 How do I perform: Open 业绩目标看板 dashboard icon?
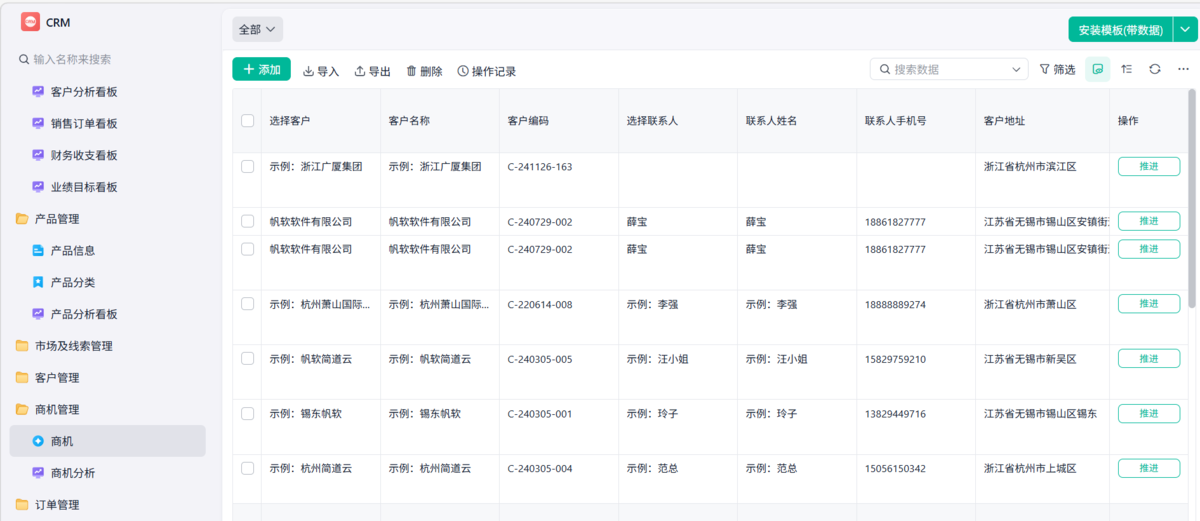pyautogui.click(x=38, y=187)
